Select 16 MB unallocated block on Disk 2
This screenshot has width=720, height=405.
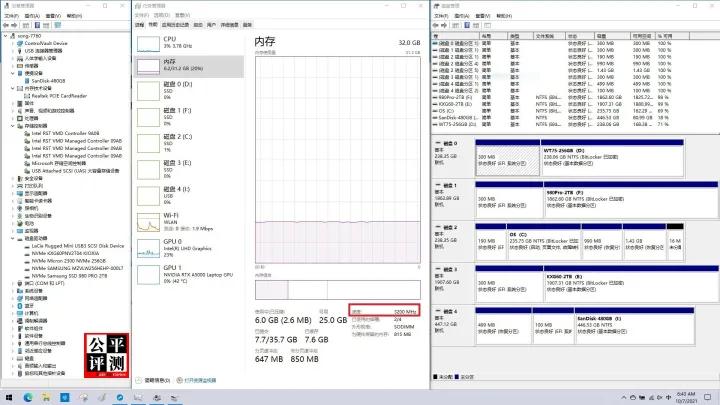point(675,243)
